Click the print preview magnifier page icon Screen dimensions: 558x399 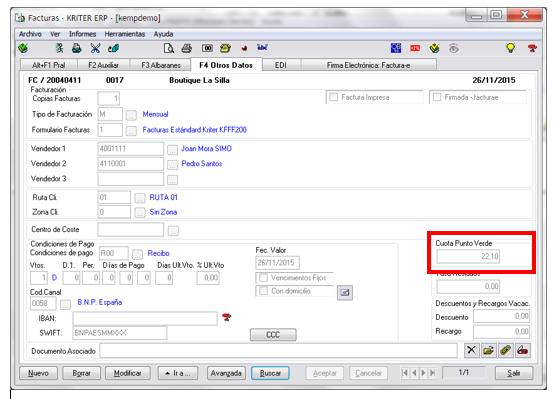point(169,48)
